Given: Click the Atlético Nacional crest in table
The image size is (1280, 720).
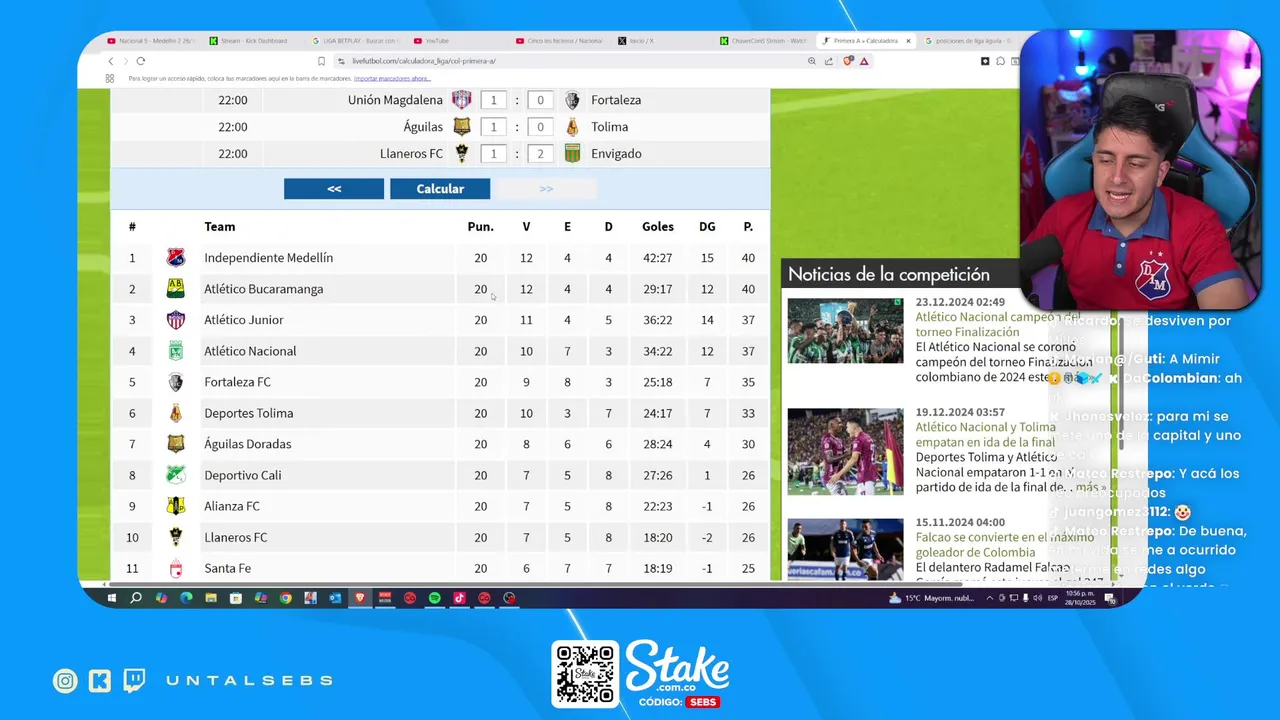Looking at the screenshot, I should (x=176, y=351).
